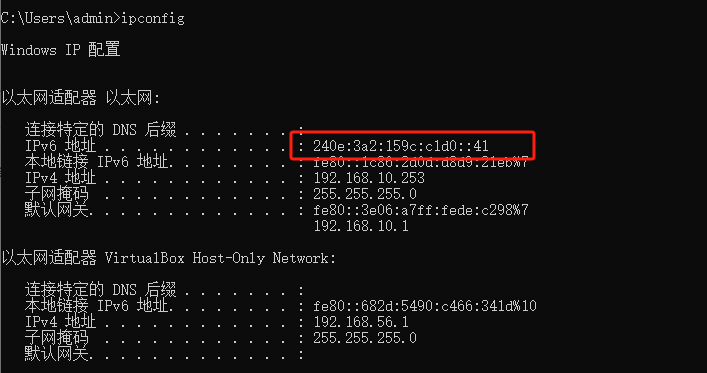Click the highlighted IPv6 address 240e:3a2:159c:c1d0::41
707x373 pixels.
(x=401, y=146)
